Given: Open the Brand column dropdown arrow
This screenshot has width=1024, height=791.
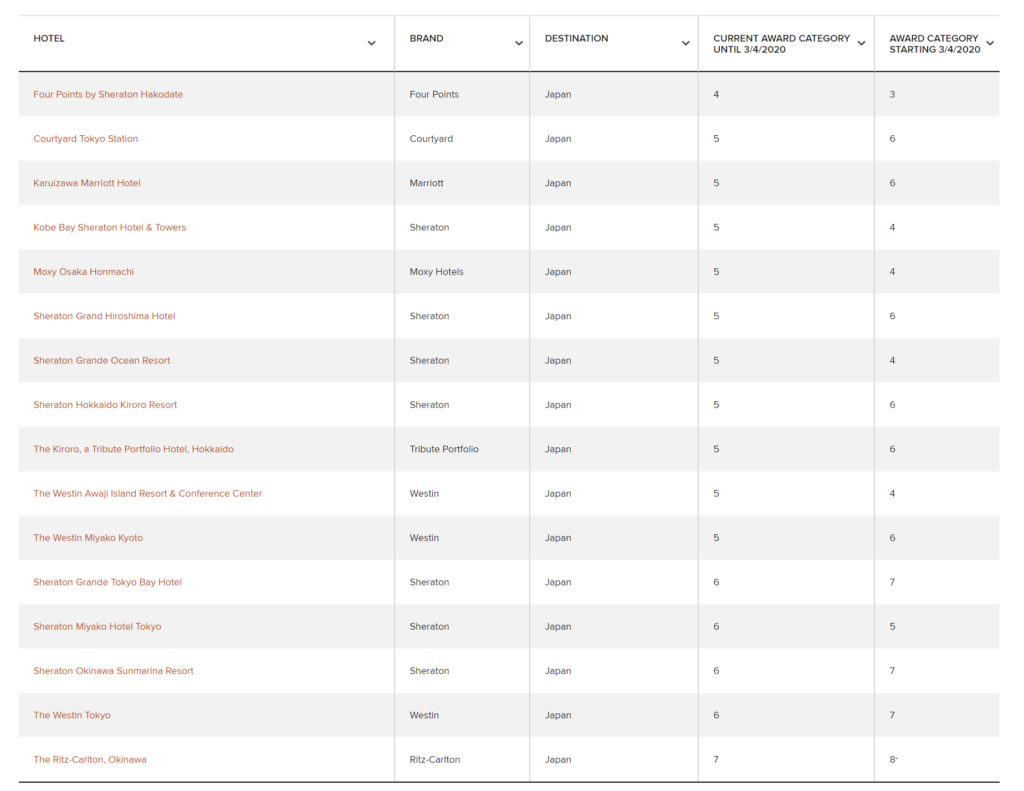Looking at the screenshot, I should (519, 43).
